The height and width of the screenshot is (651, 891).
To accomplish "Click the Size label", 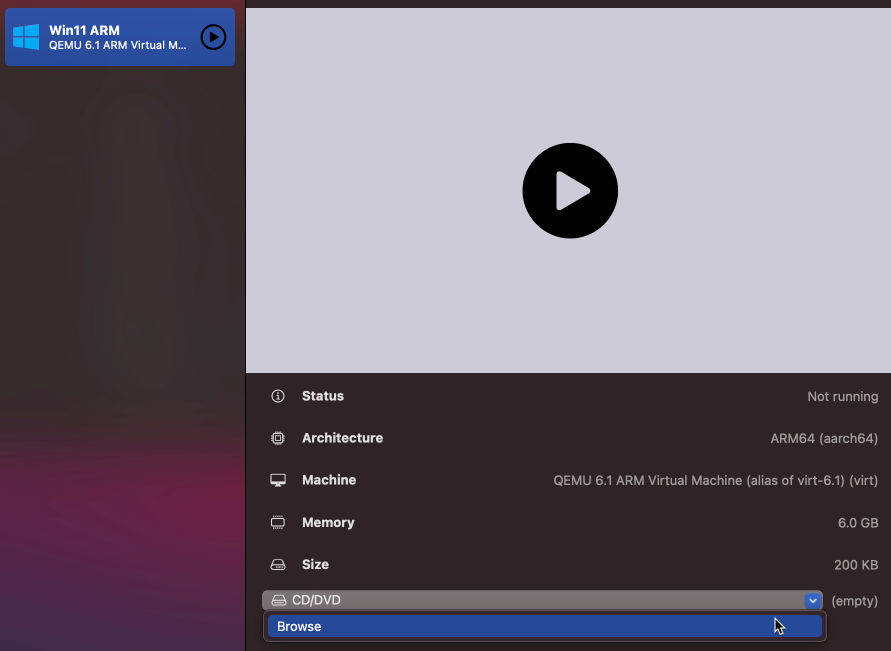I will (x=315, y=565).
